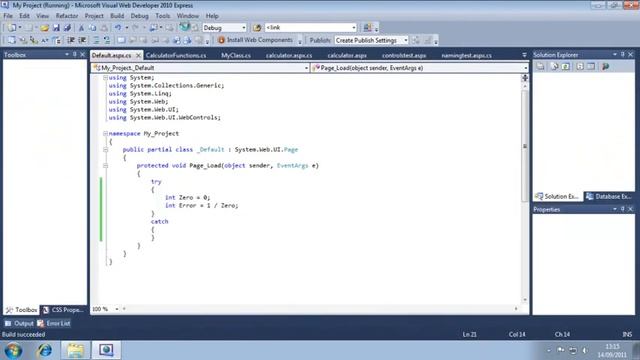Click the Start Debugging play icon
The height and width of the screenshot is (360, 640).
click(184, 27)
